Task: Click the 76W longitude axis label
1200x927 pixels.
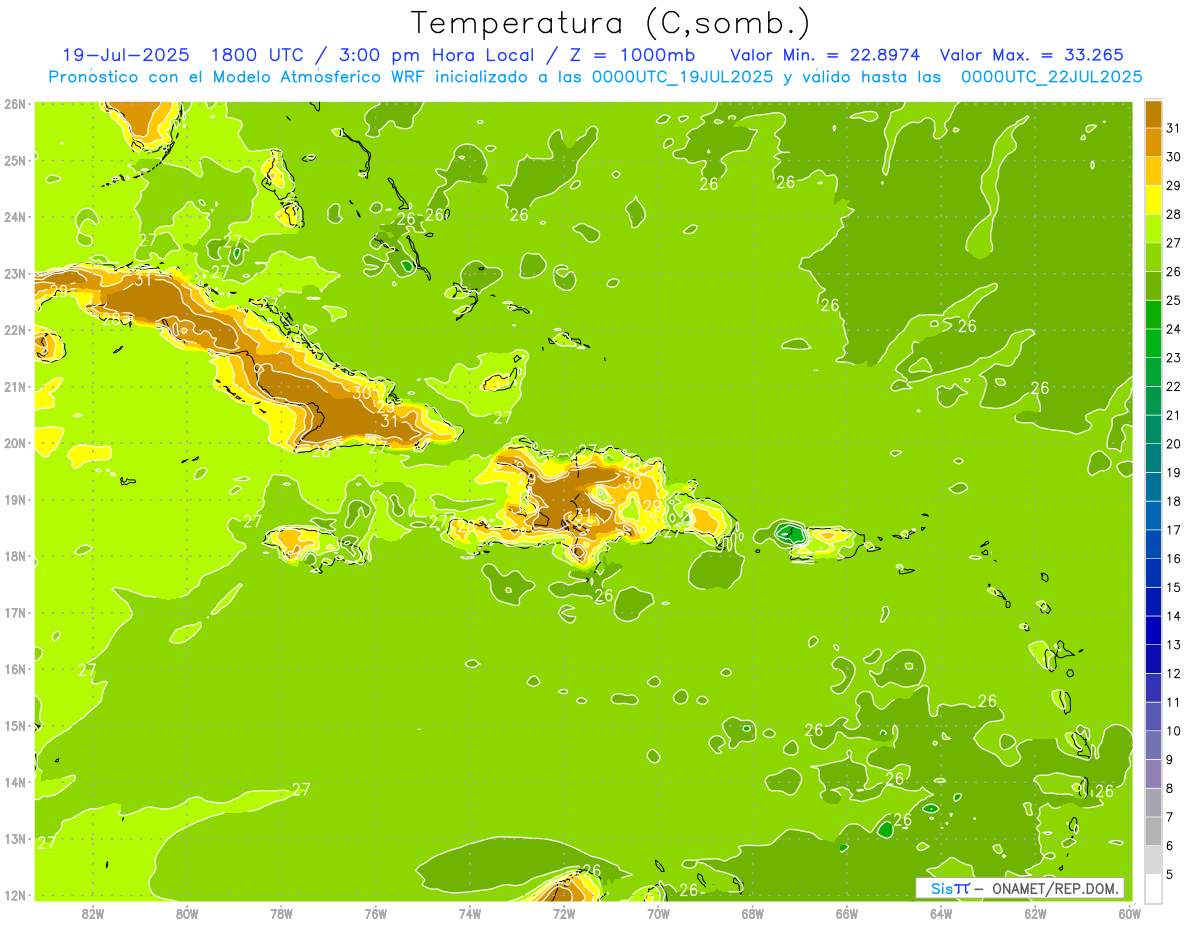Action: pos(376,913)
